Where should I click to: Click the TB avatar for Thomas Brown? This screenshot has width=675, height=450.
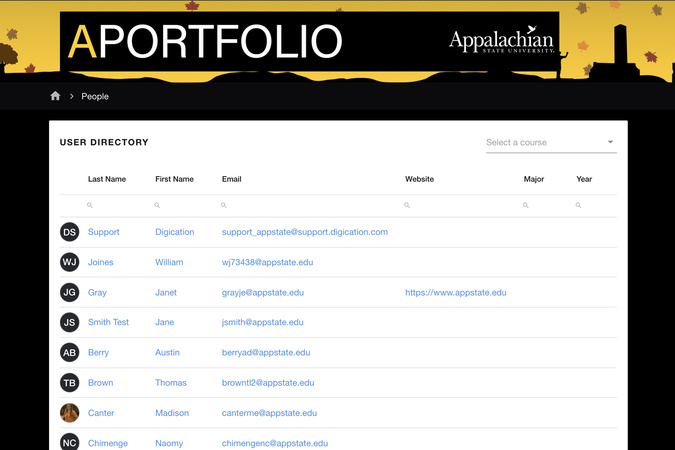pos(69,383)
